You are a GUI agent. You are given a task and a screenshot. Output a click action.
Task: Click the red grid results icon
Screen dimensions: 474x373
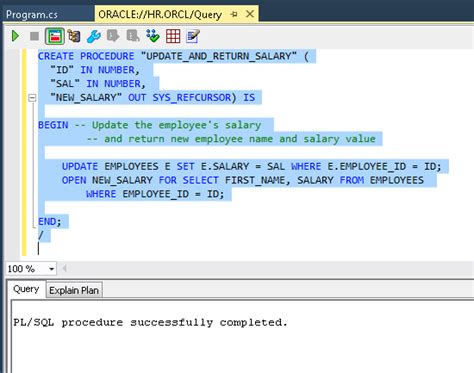coord(173,36)
